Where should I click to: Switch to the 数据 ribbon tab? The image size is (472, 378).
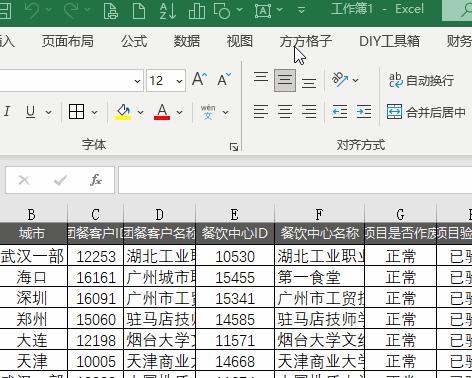pos(187,41)
